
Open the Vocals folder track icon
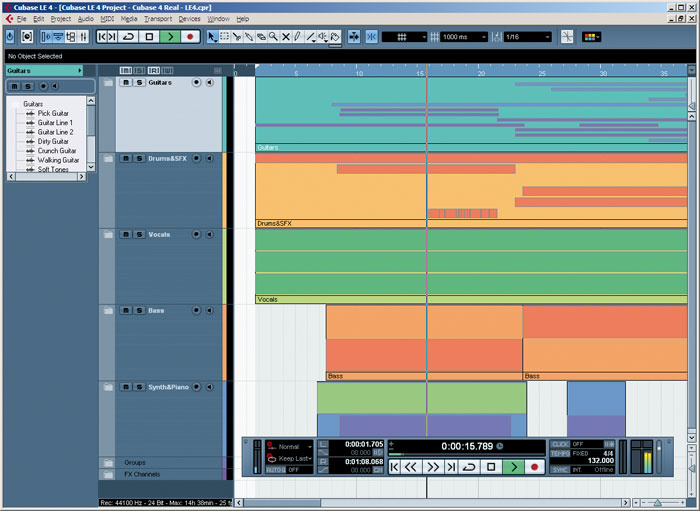click(109, 235)
